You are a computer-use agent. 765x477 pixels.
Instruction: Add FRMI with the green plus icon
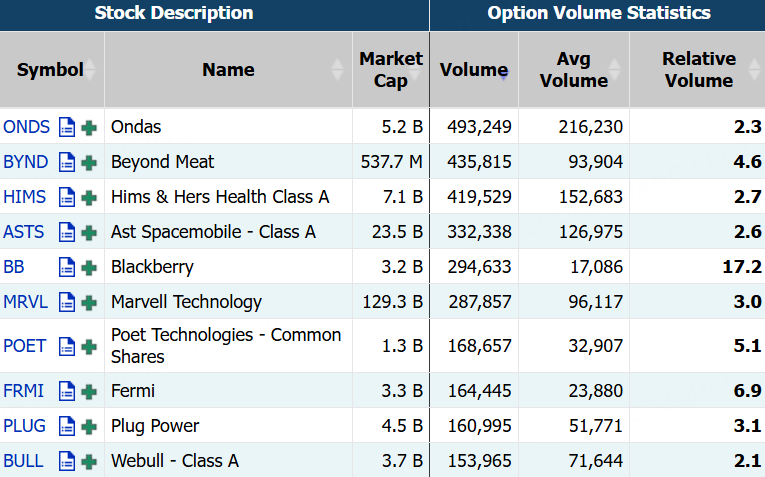(x=89, y=391)
